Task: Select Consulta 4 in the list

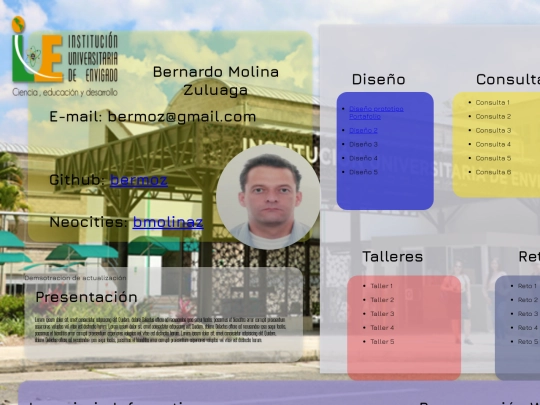Action: [x=493, y=144]
